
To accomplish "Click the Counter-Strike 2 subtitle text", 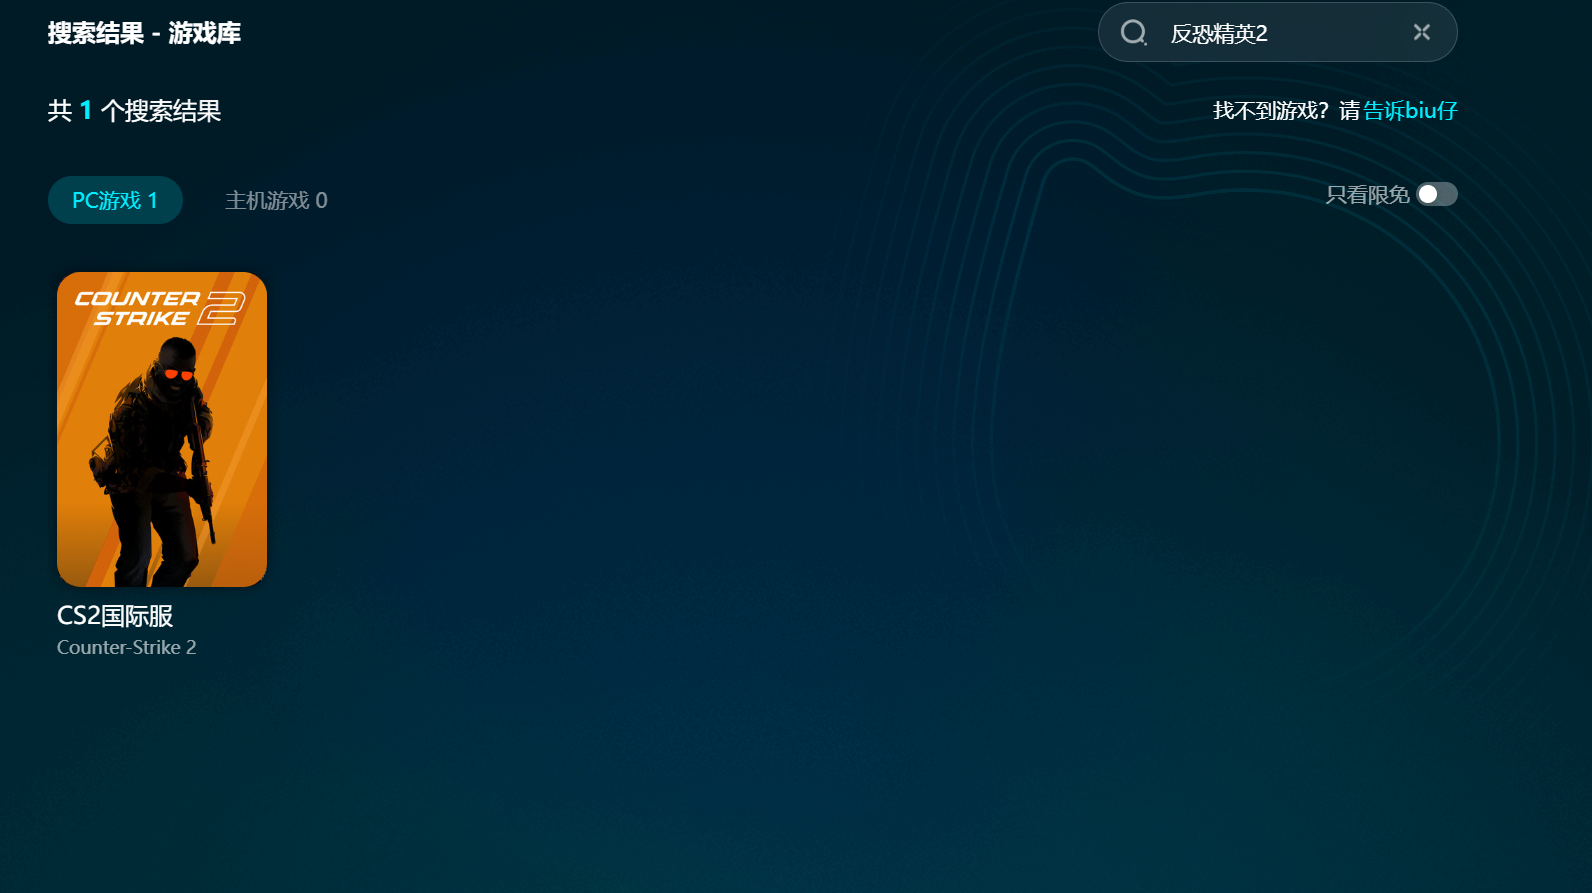I will tap(127, 647).
